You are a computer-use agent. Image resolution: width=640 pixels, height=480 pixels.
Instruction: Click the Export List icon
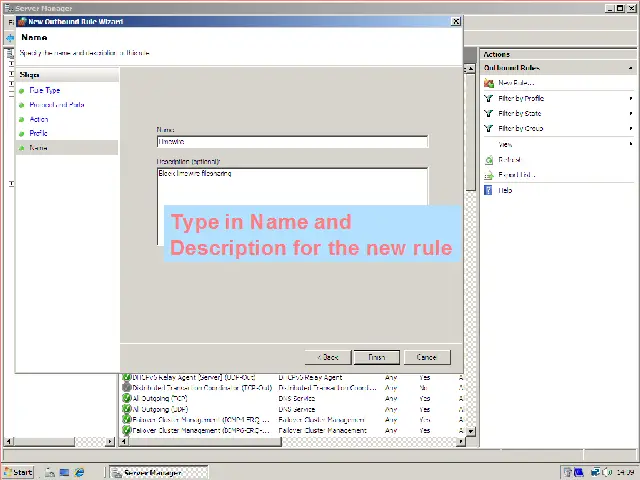point(489,176)
